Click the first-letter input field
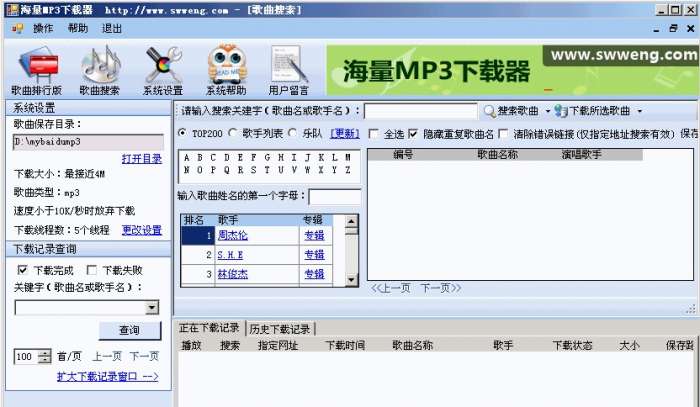 click(x=335, y=197)
